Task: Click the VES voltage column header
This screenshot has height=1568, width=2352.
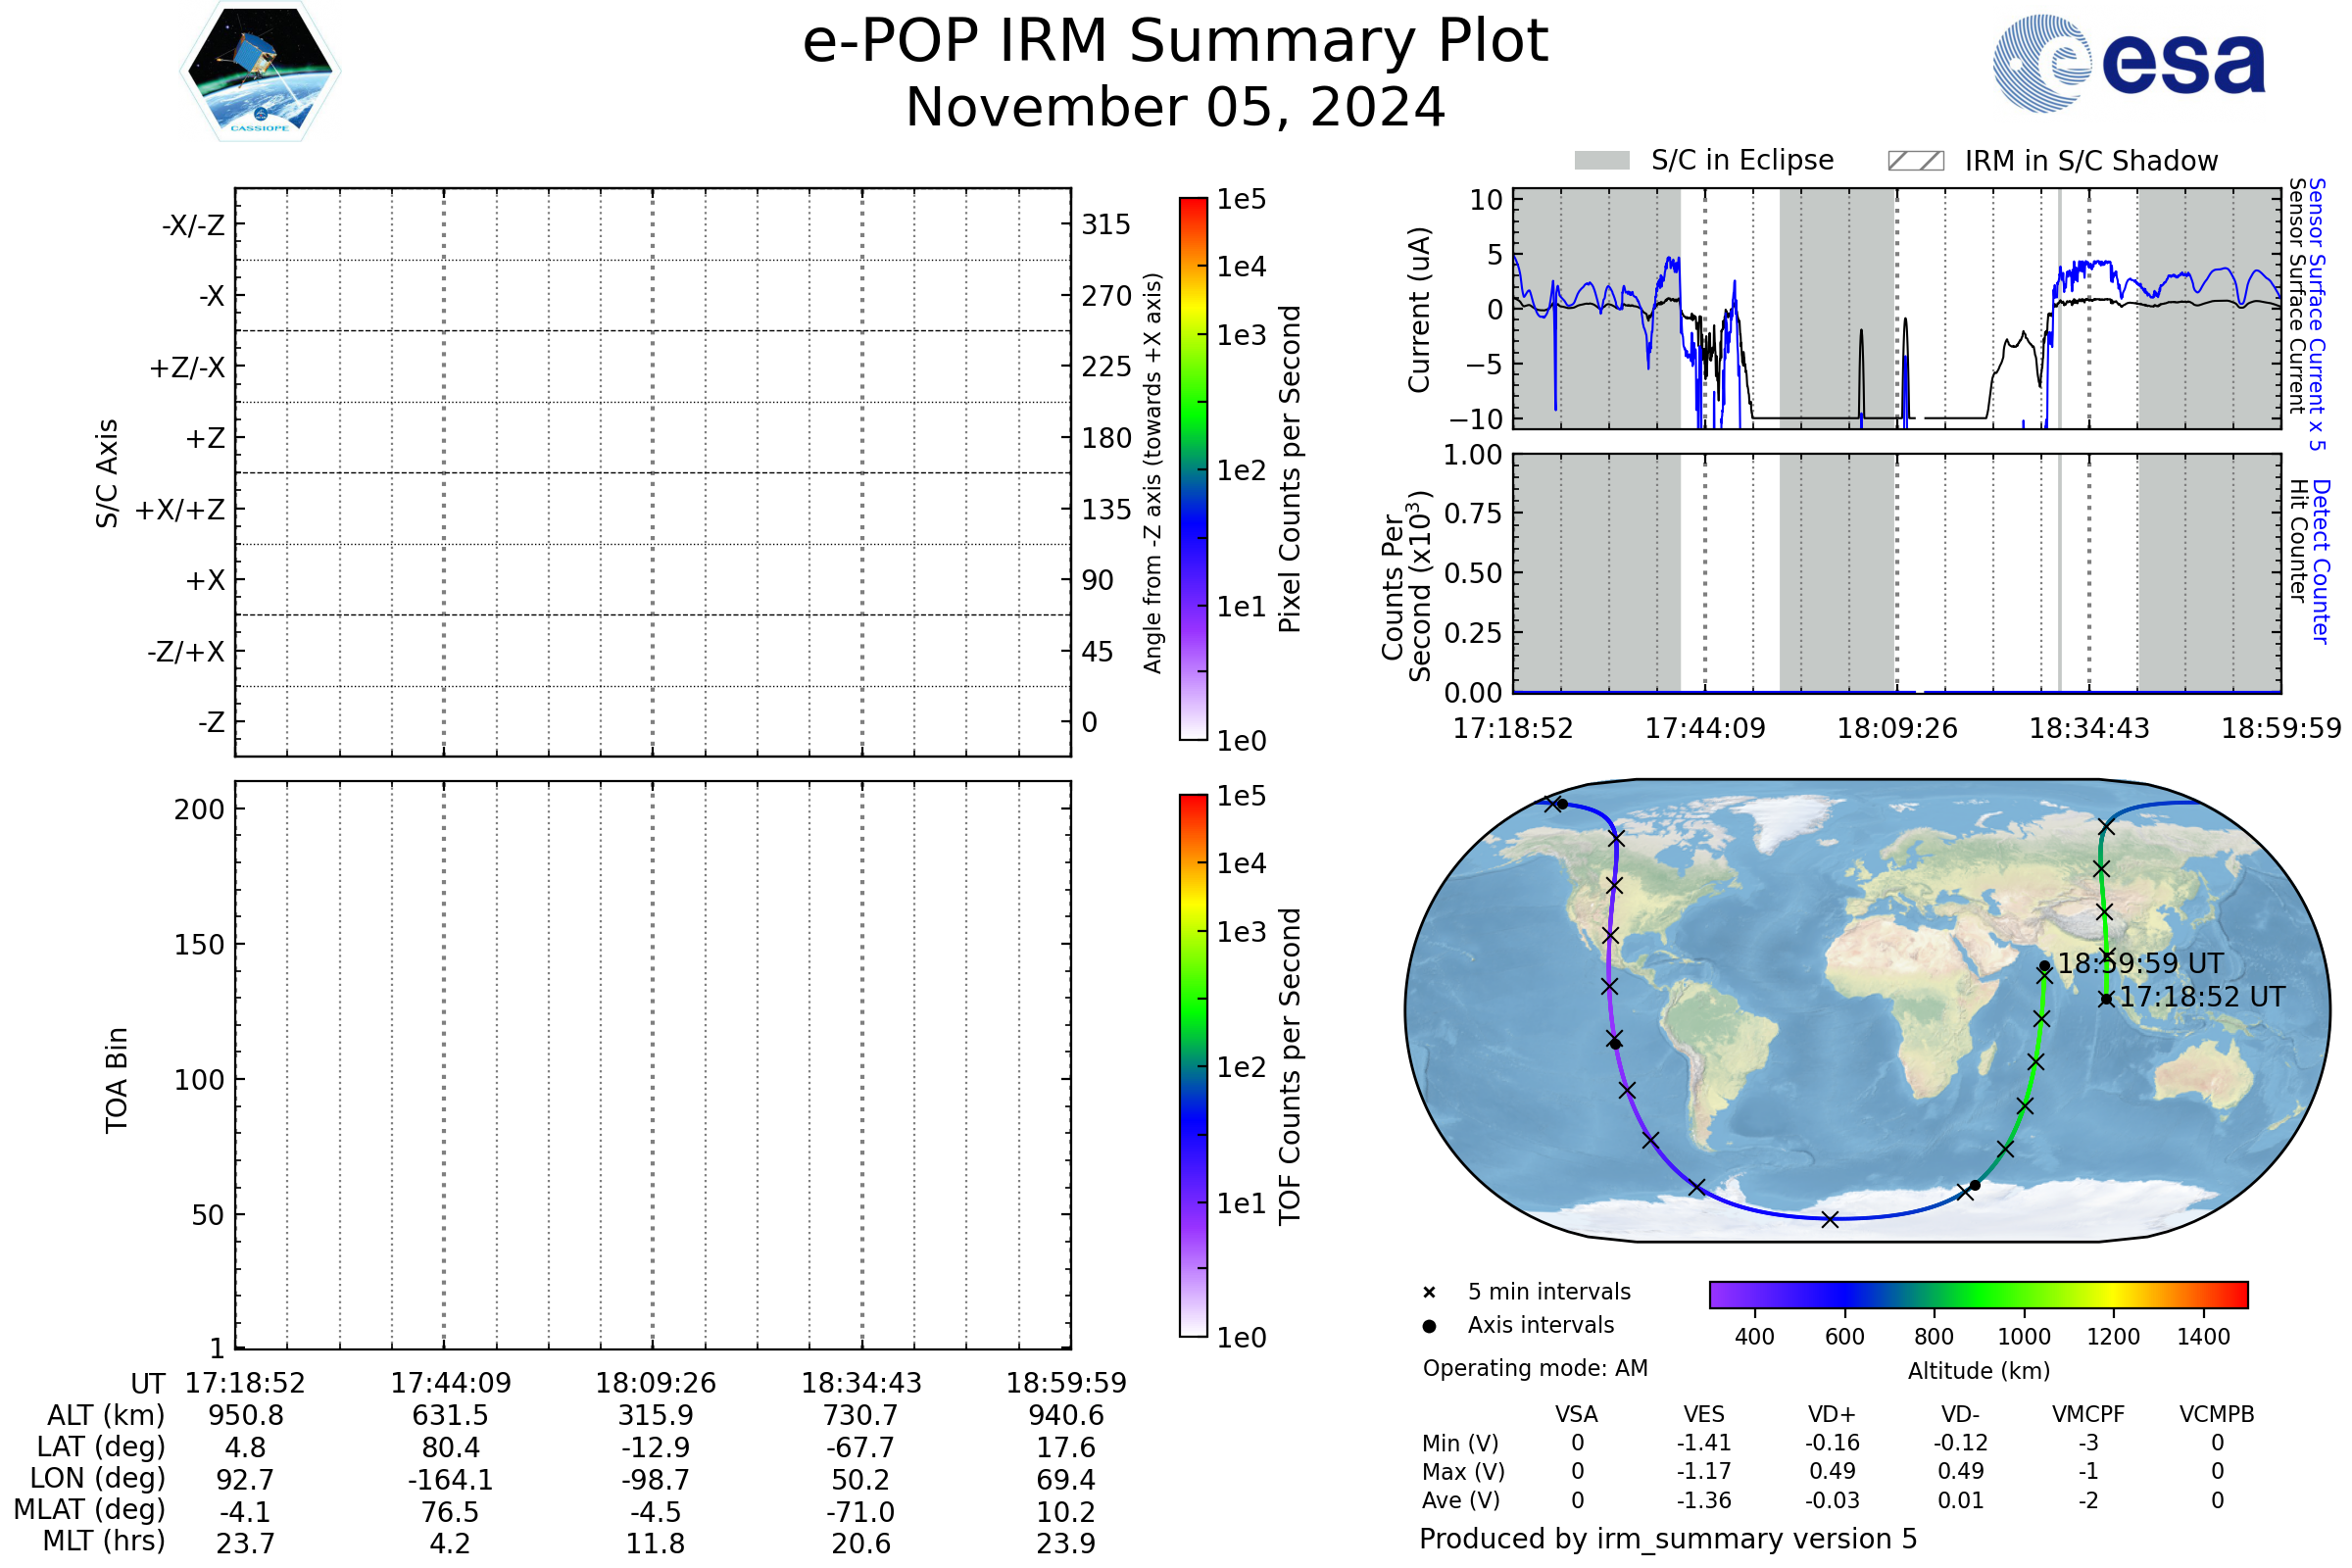Action: (1704, 1414)
